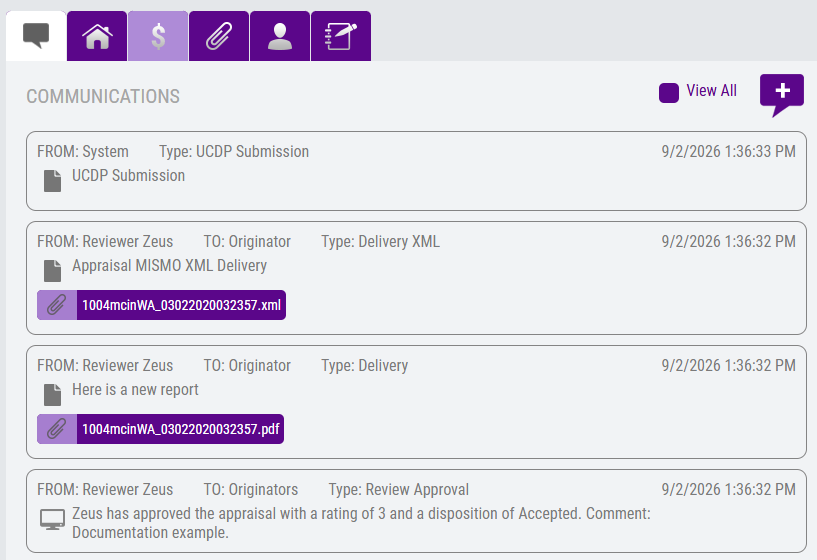Open the paperclip attachments tab

point(219,36)
